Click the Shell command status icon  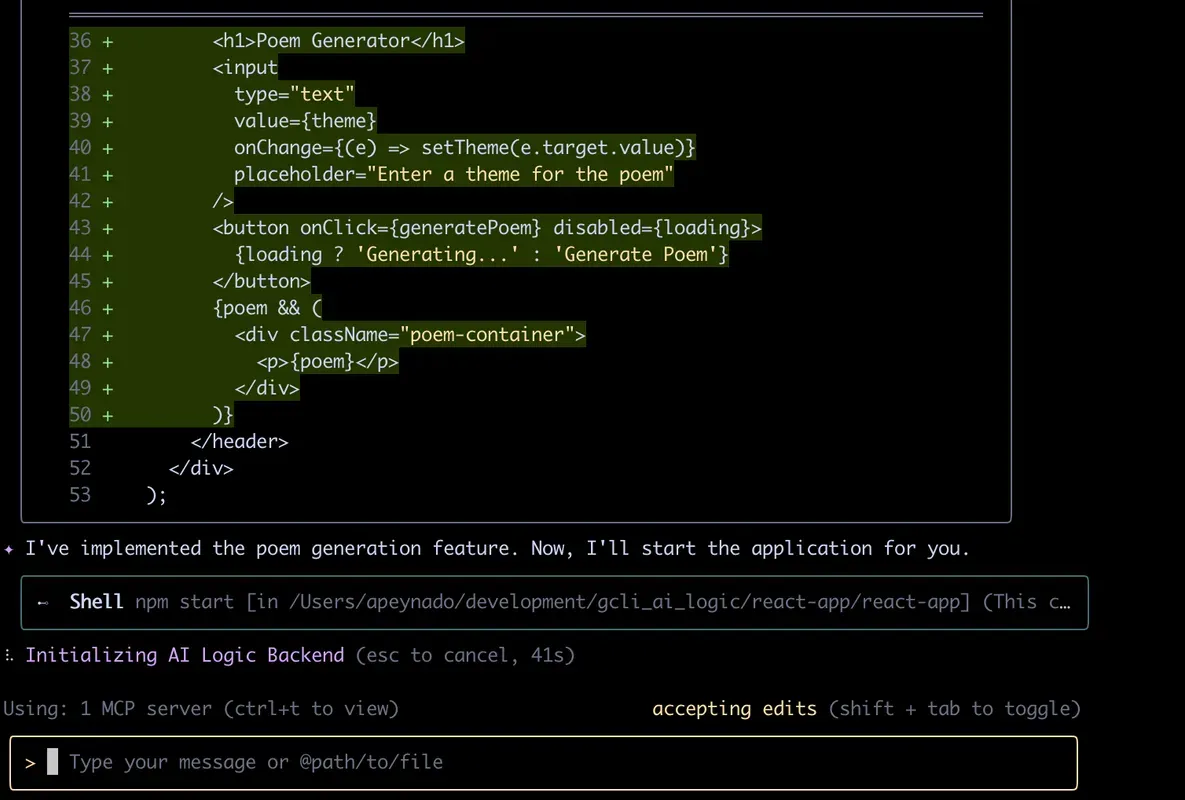pos(43,602)
